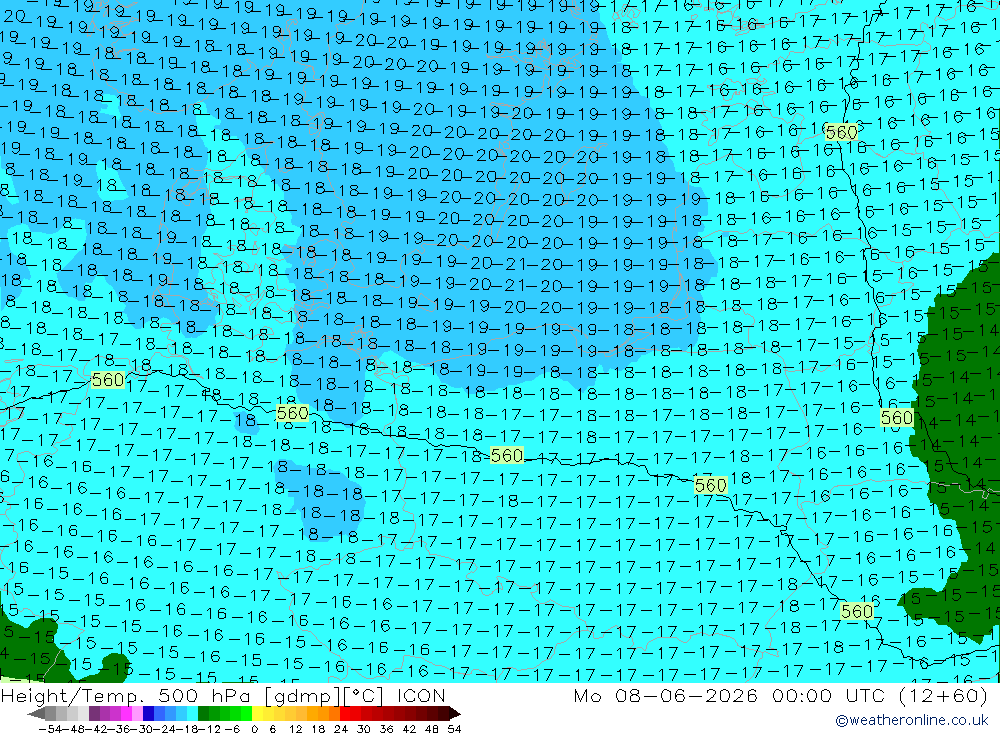Click the topmost '560' contour label
The width and height of the screenshot is (1000, 733).
[x=841, y=133]
